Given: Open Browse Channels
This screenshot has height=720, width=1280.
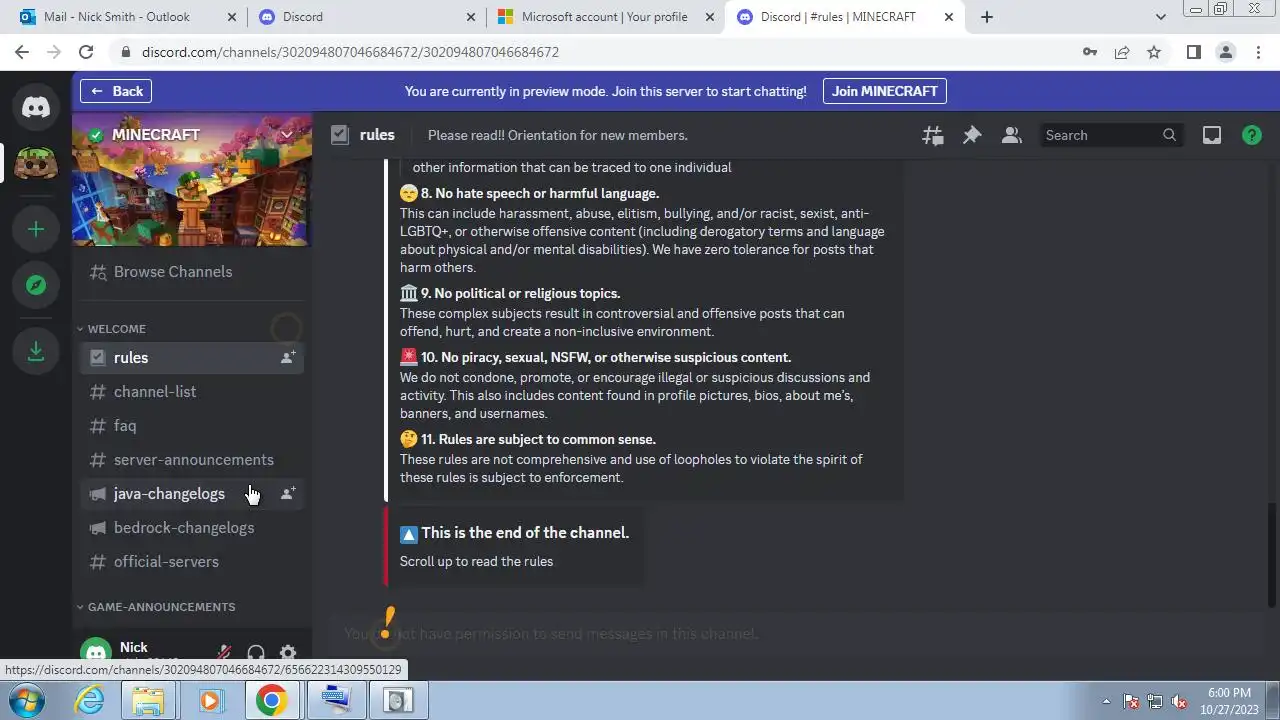Looking at the screenshot, I should (x=192, y=271).
